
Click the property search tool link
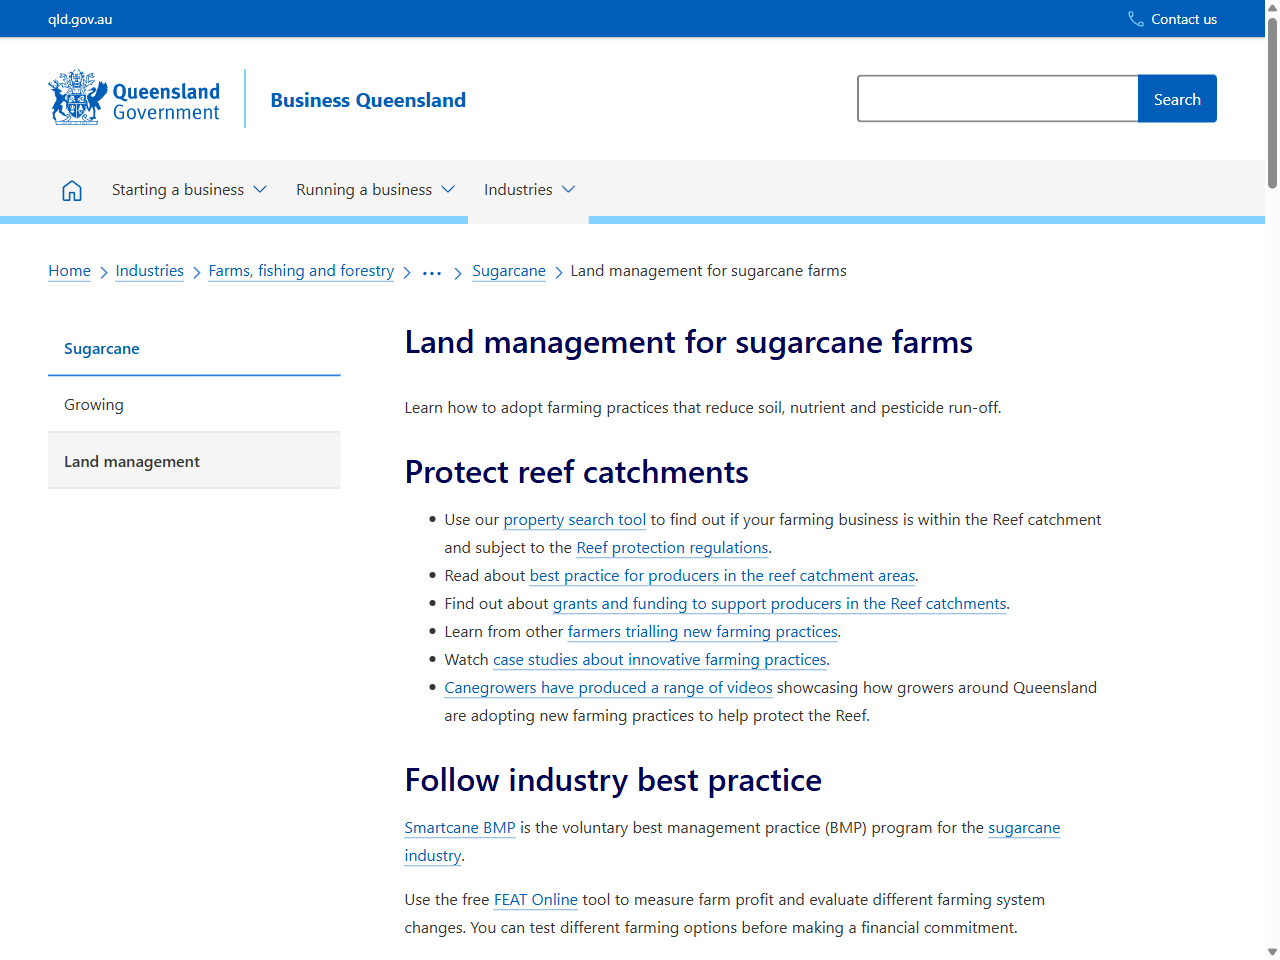coord(574,519)
